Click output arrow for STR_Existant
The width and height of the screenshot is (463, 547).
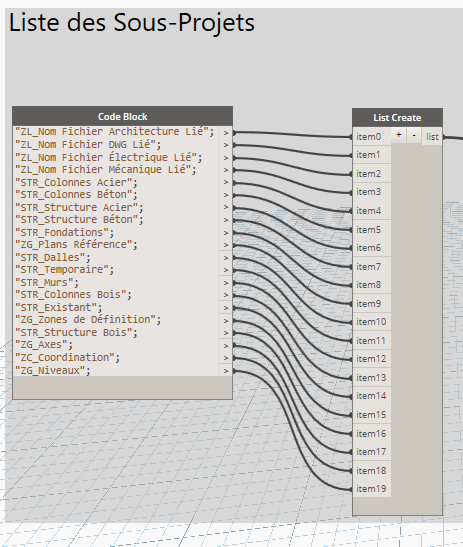226,308
